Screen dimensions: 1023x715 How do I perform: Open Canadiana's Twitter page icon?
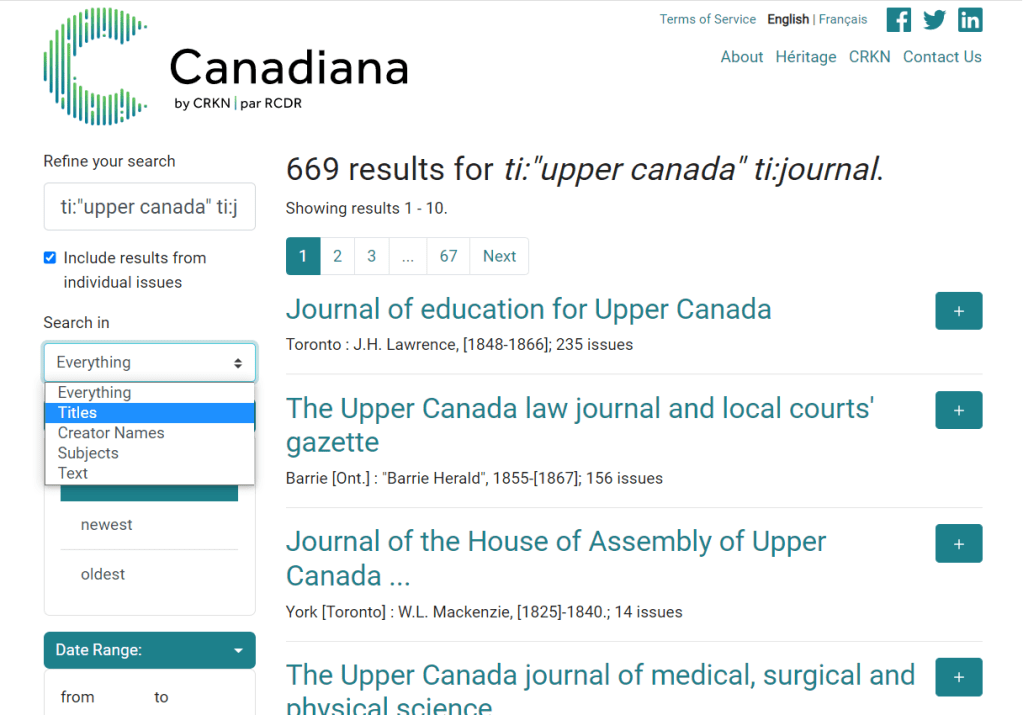[933, 19]
